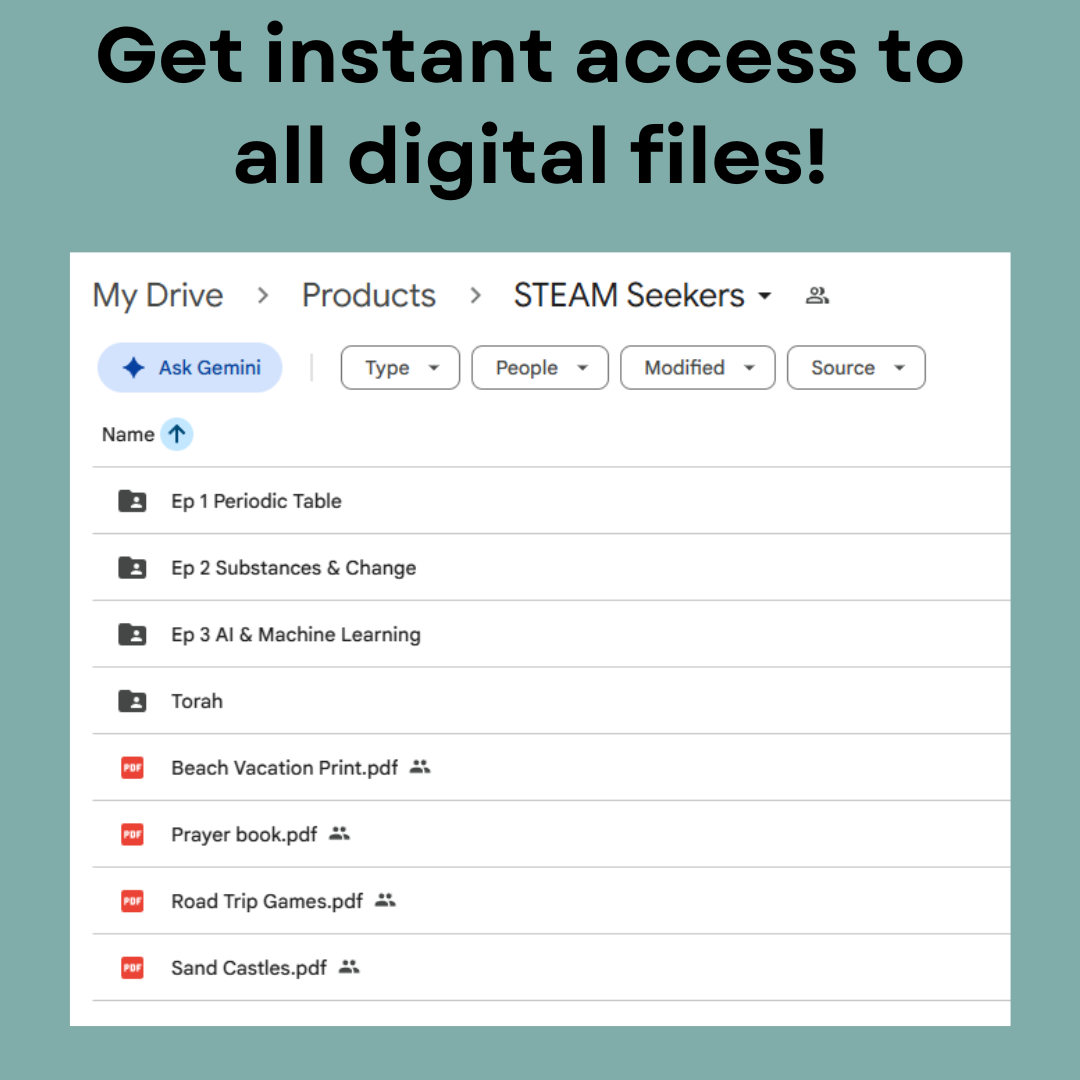Click the PDF icon for Prayer book.pdf
The width and height of the screenshot is (1080, 1080).
[132, 834]
